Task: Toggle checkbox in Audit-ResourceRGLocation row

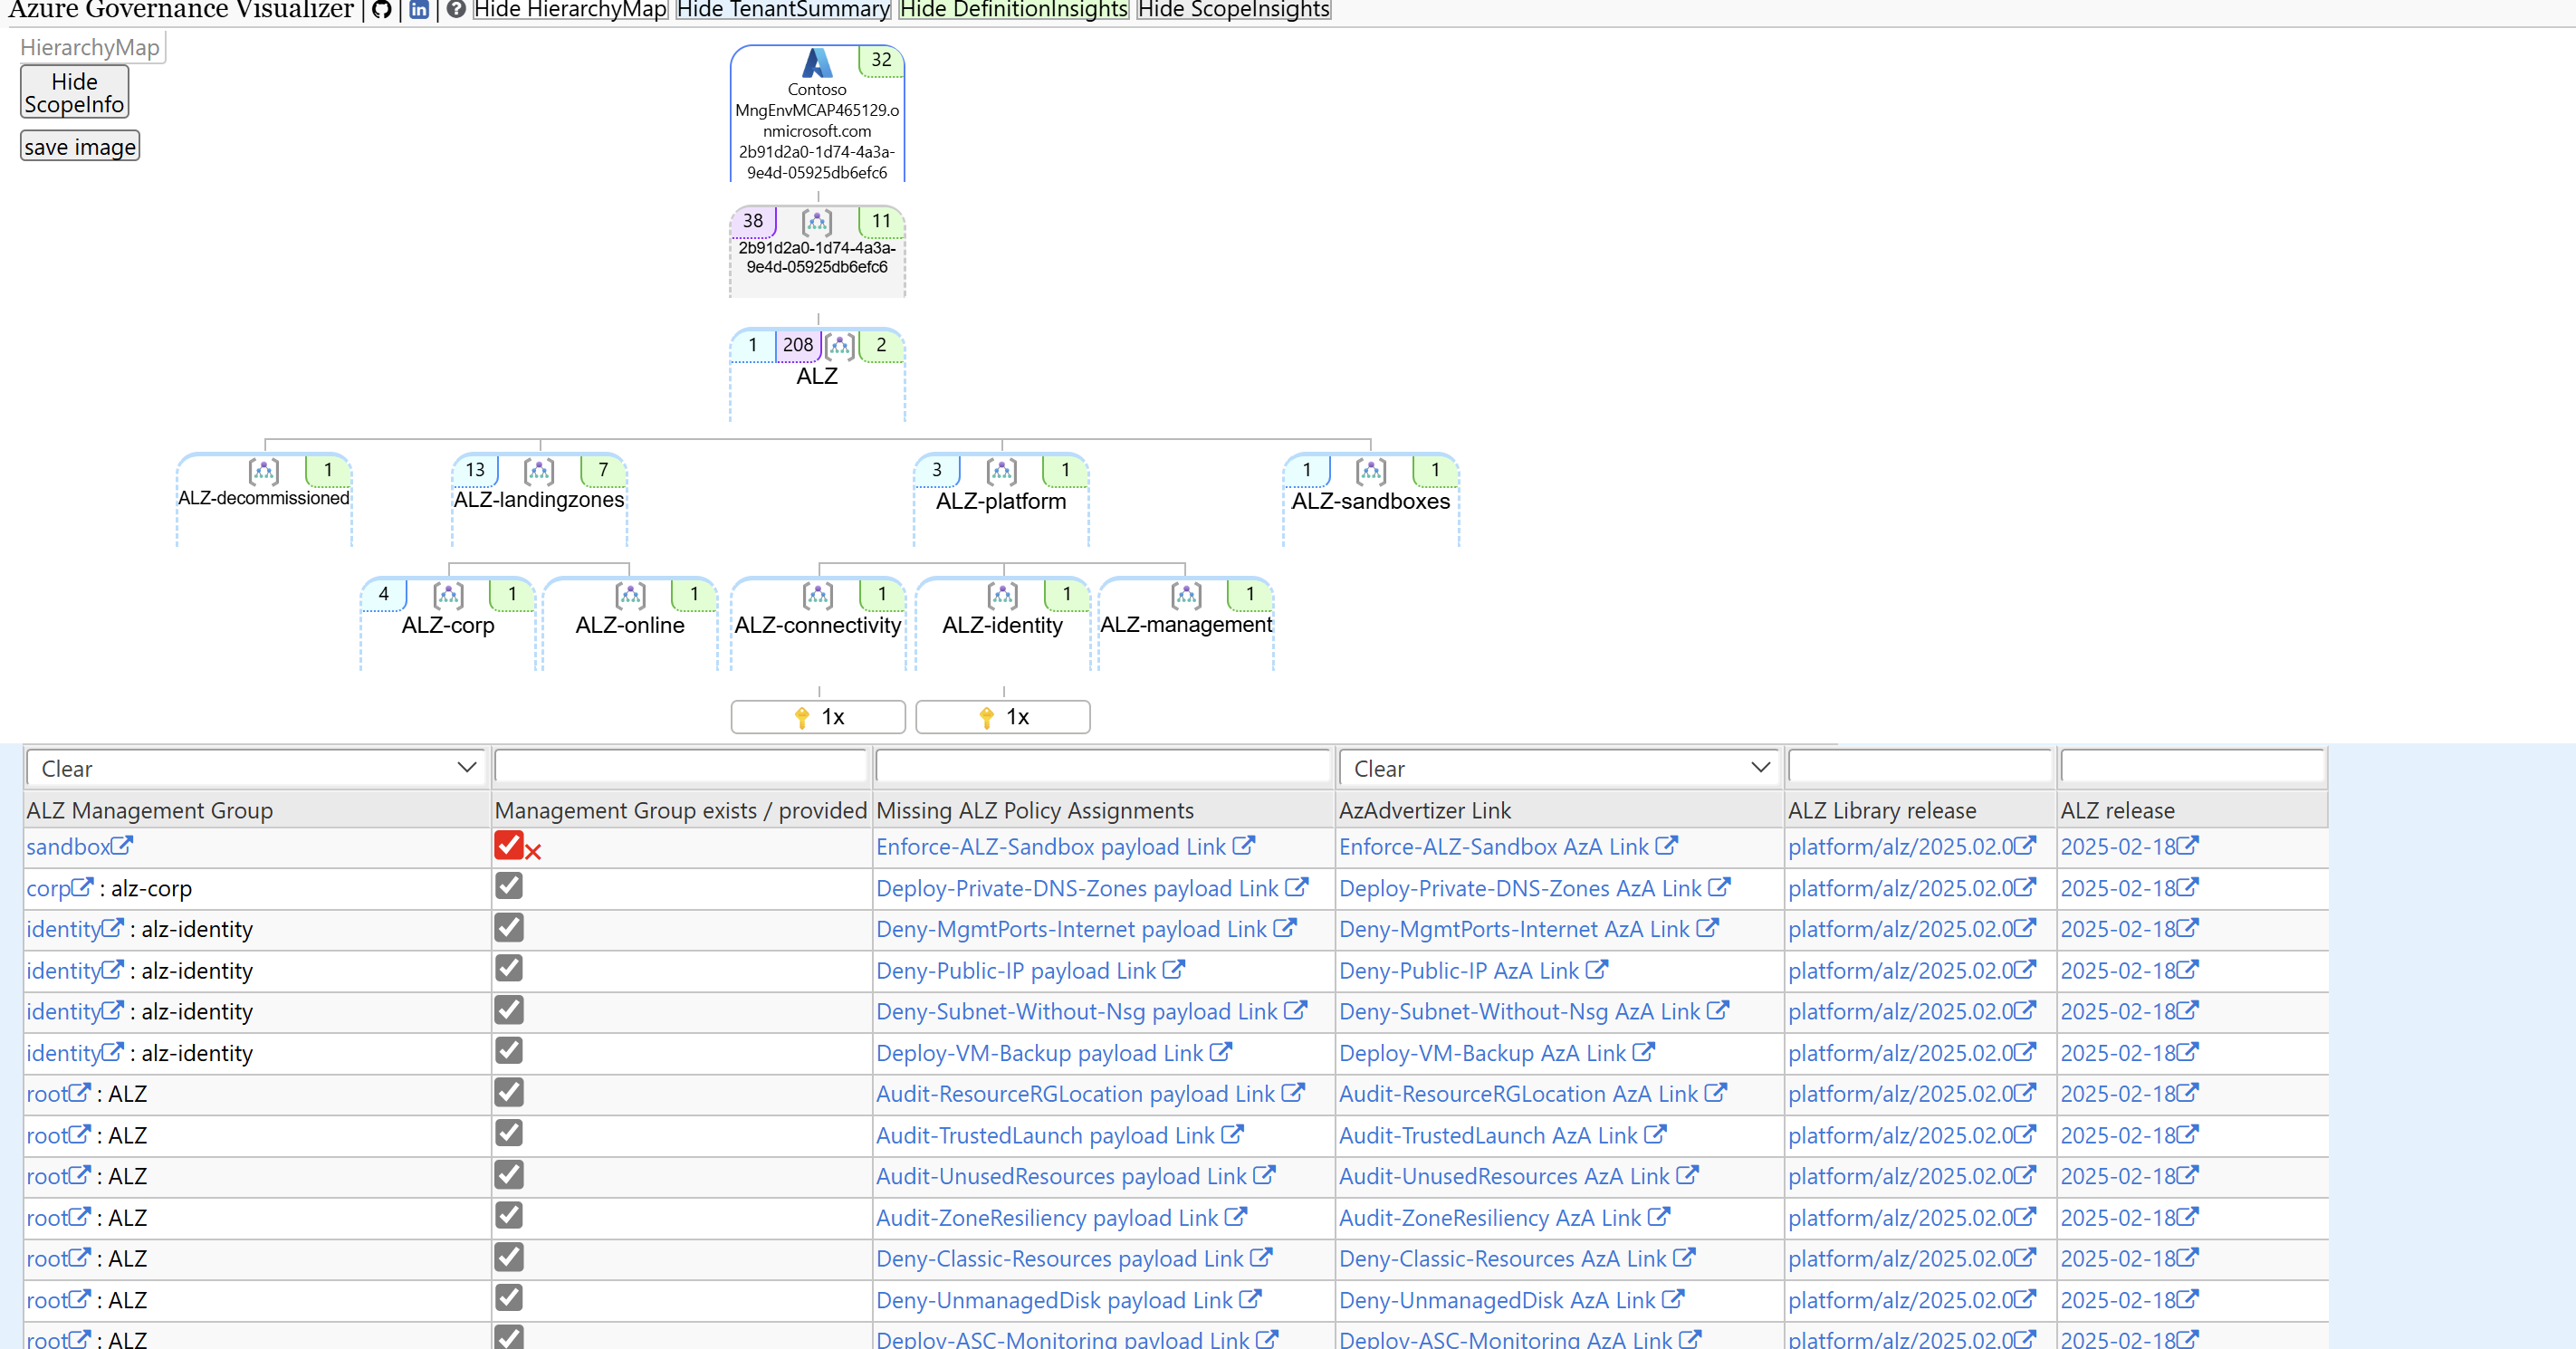Action: click(509, 1092)
